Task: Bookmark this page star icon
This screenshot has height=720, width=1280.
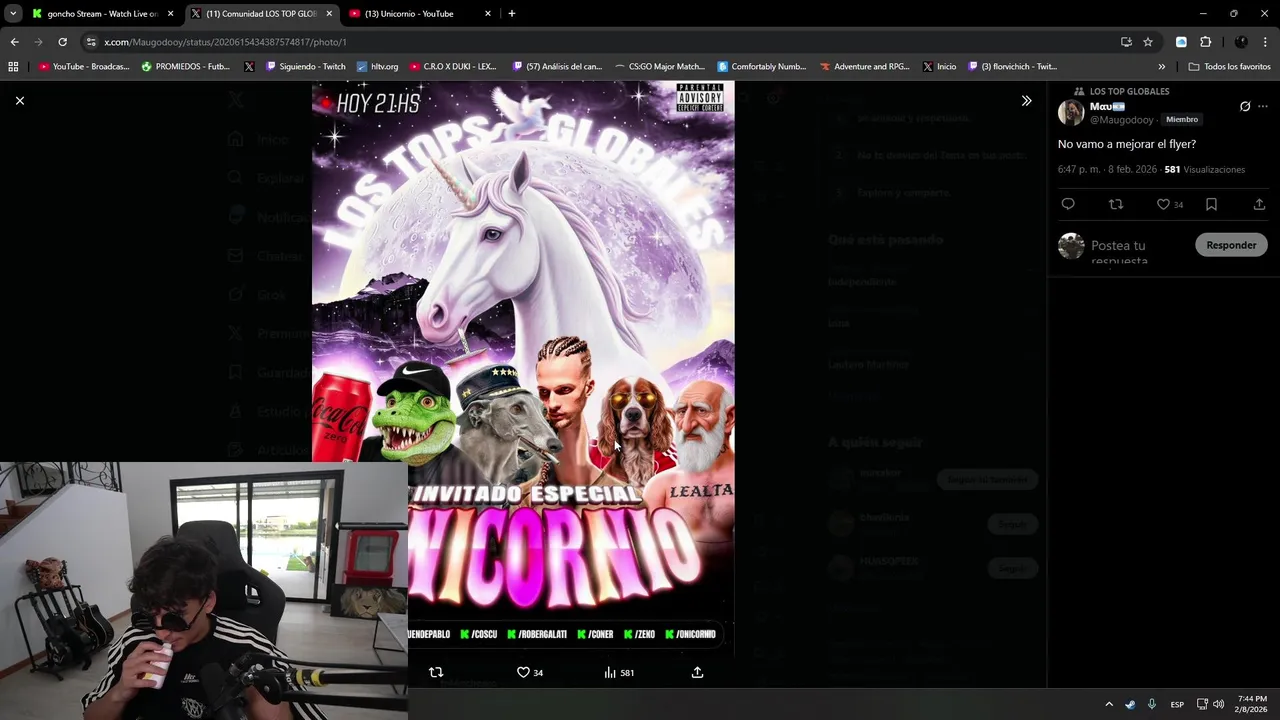Action: (1148, 42)
